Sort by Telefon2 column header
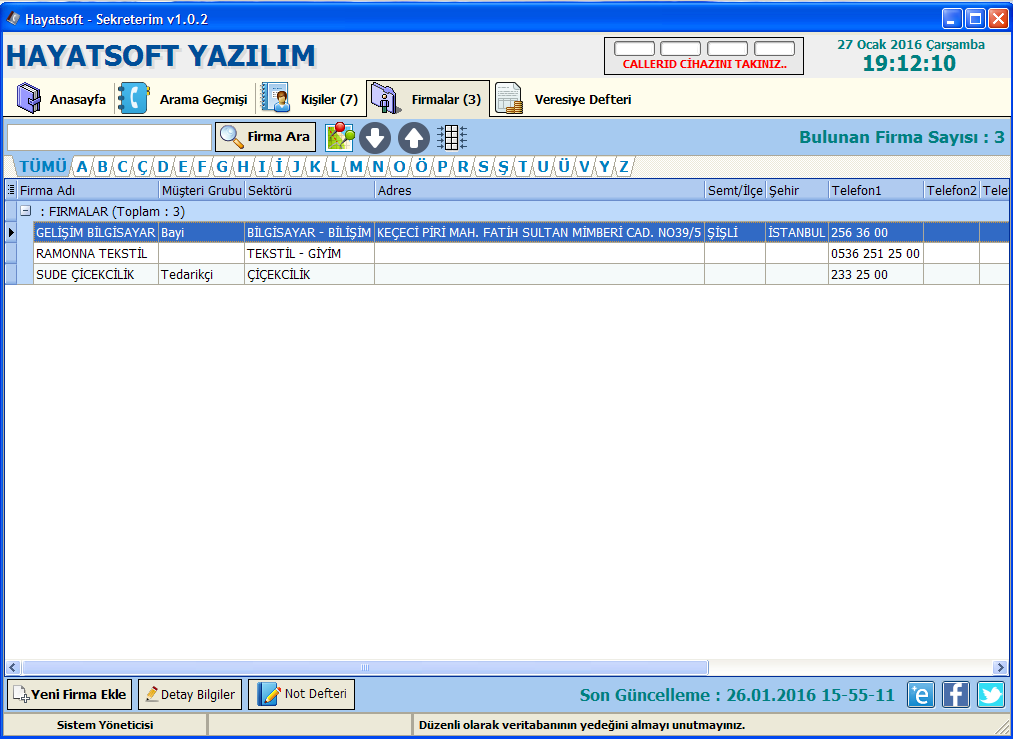 952,190
